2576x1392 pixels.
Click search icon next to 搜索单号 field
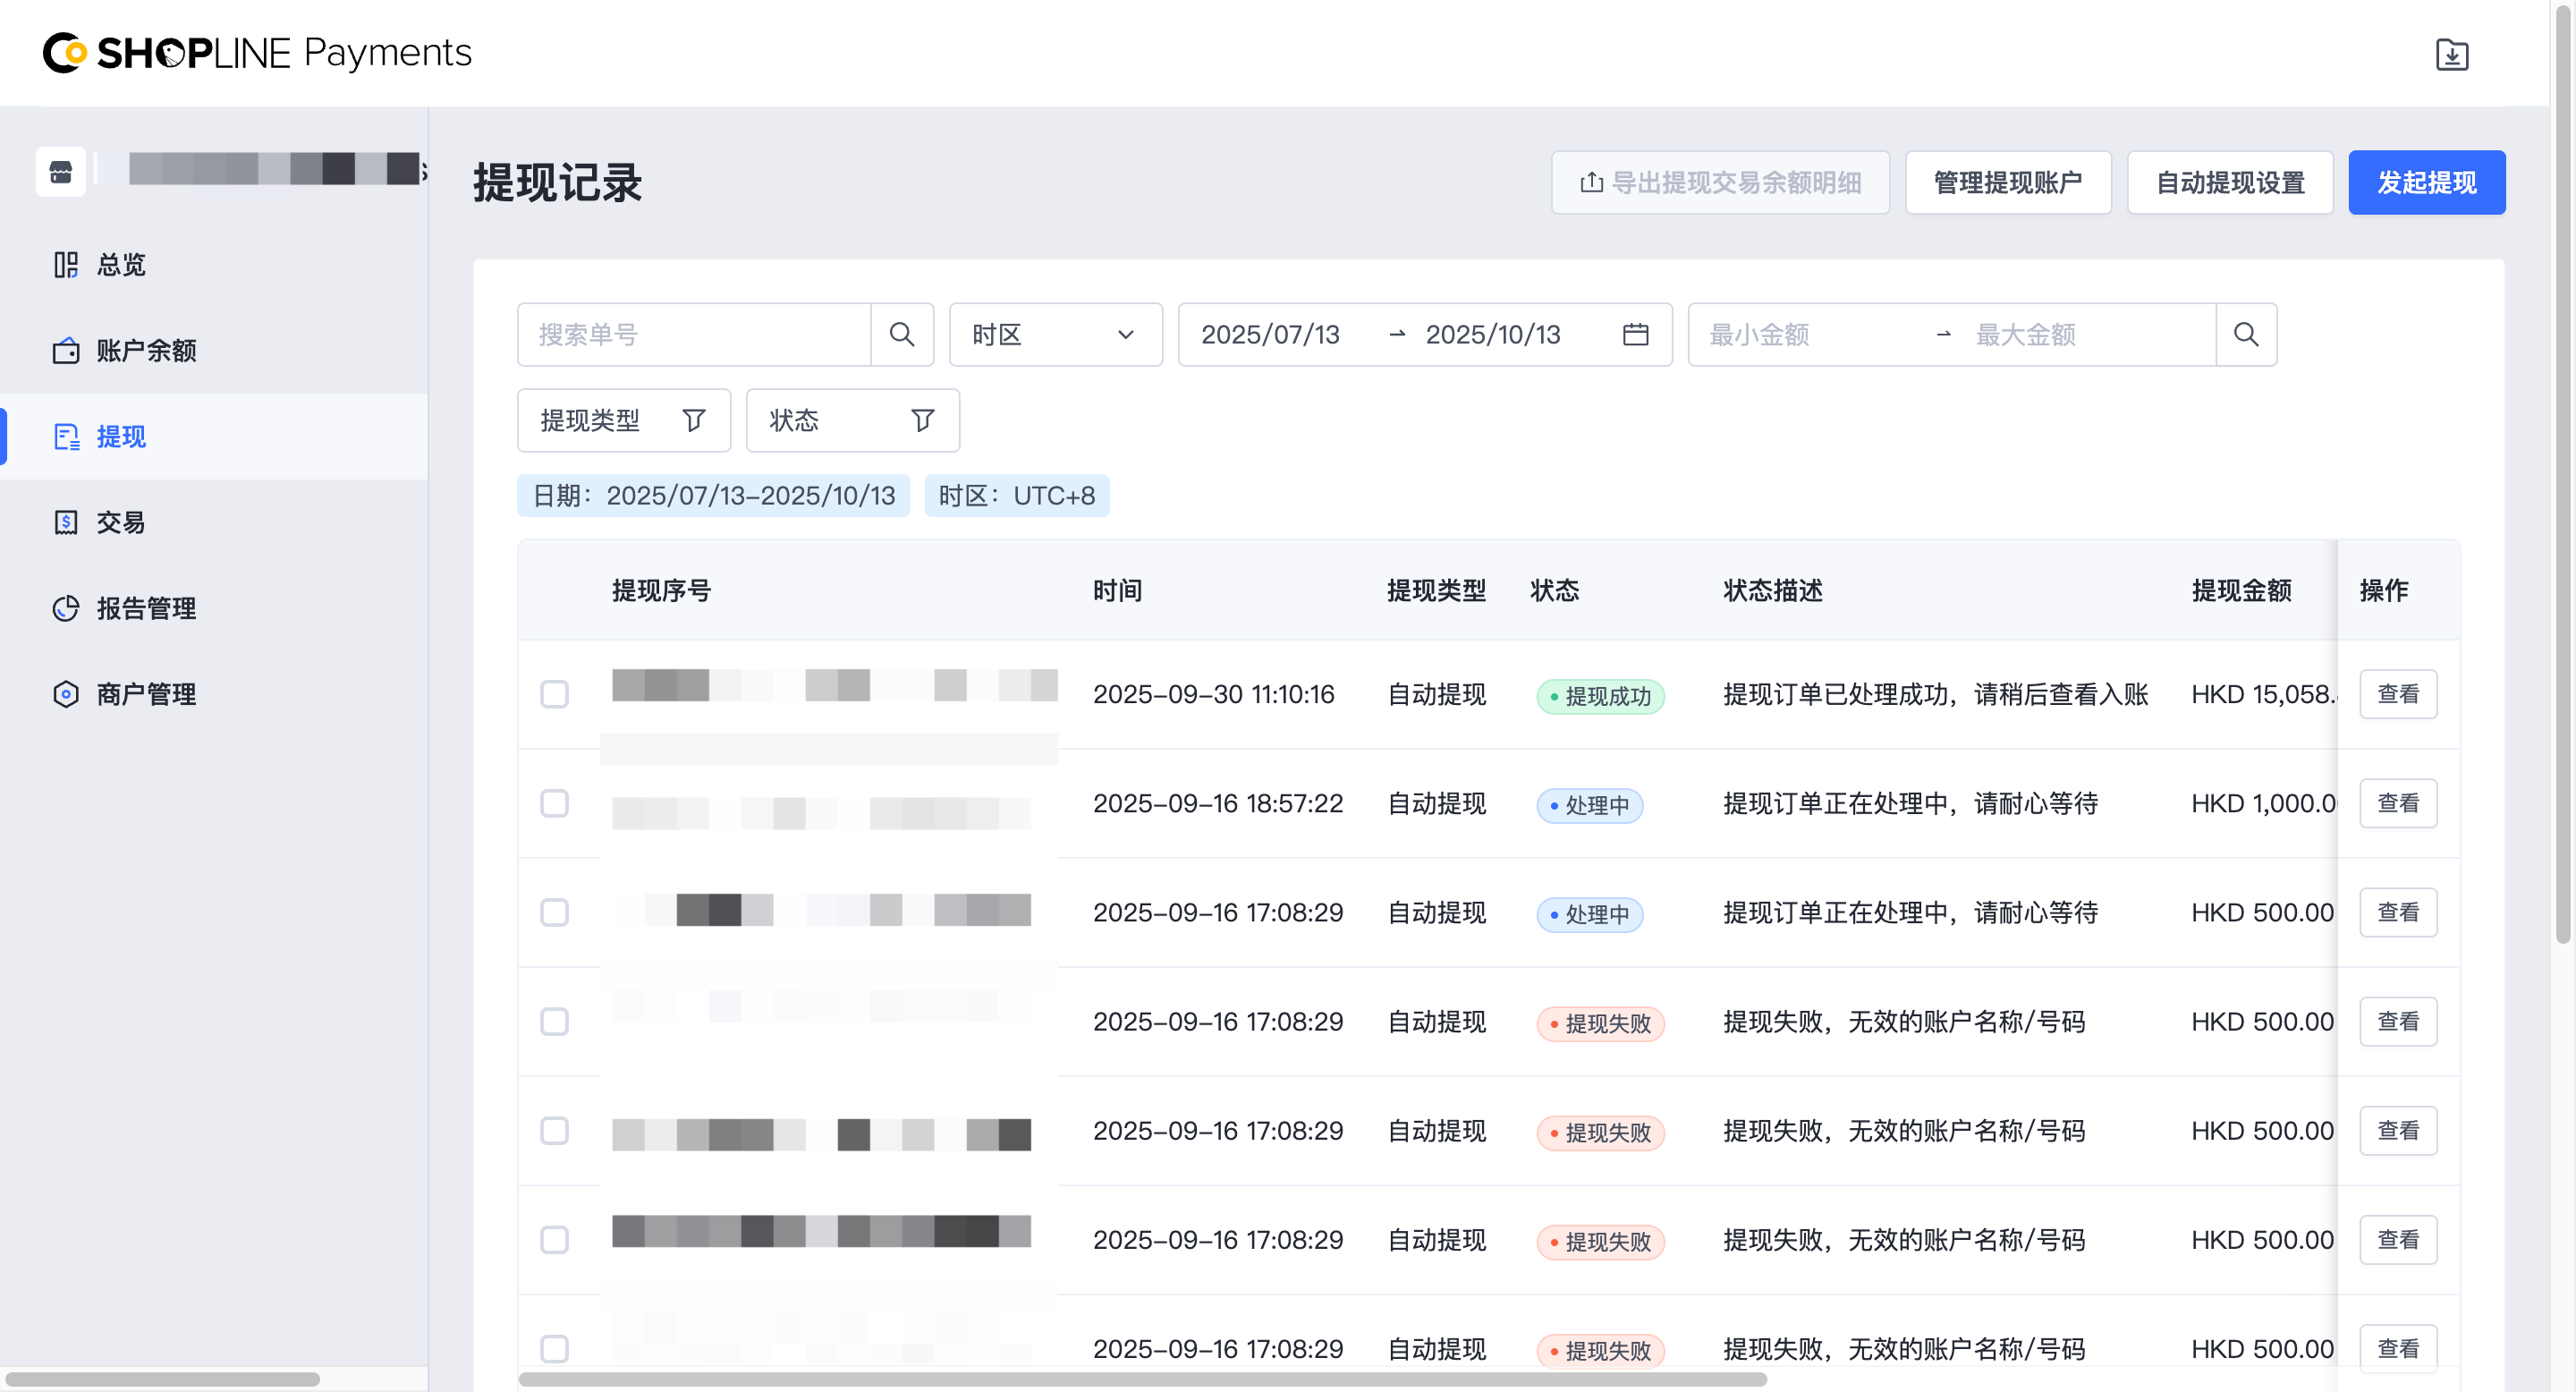click(901, 335)
